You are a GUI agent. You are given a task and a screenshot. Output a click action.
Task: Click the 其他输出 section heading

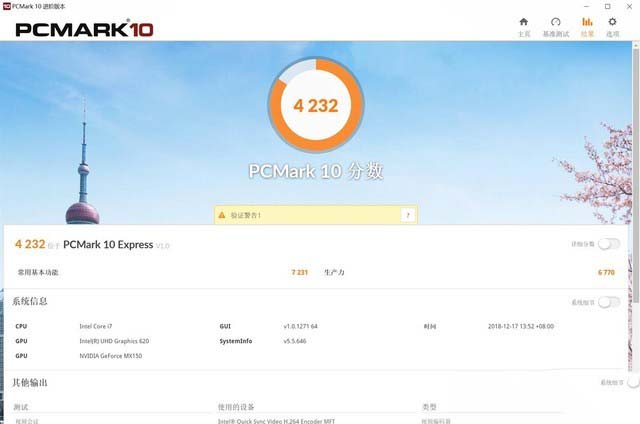click(x=29, y=382)
